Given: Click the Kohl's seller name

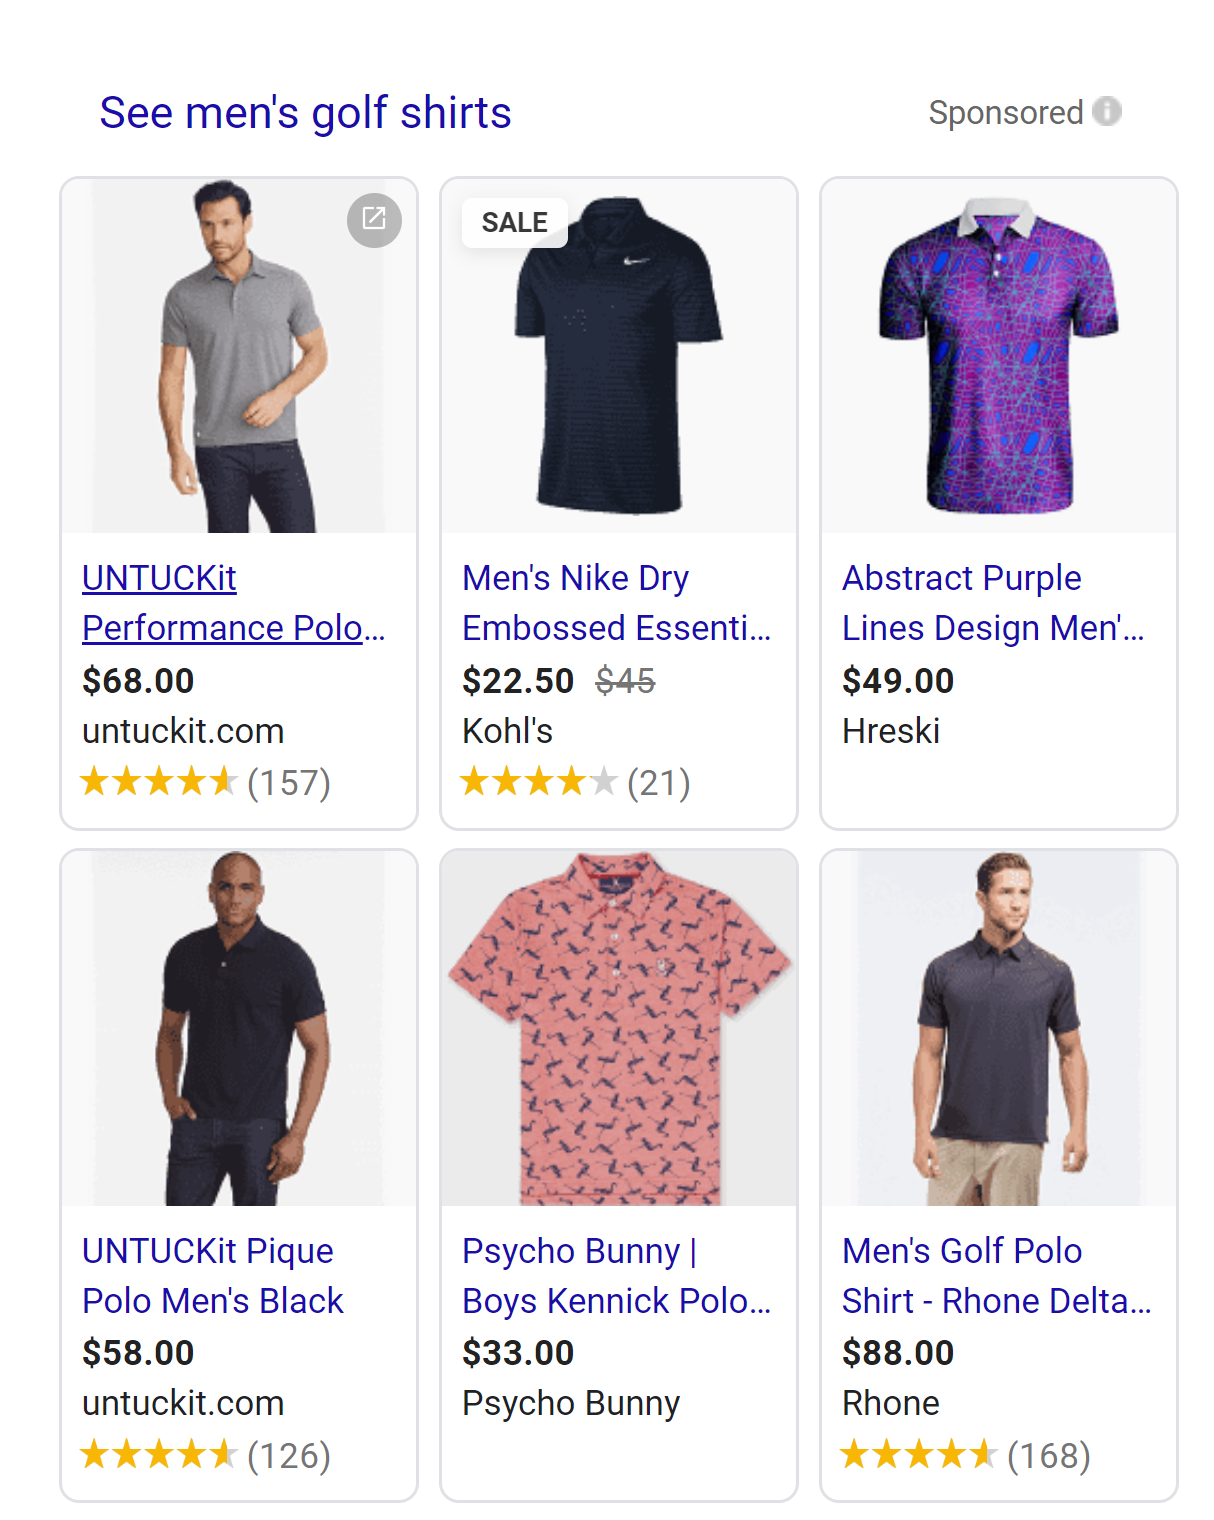Looking at the screenshot, I should pyautogui.click(x=507, y=731).
